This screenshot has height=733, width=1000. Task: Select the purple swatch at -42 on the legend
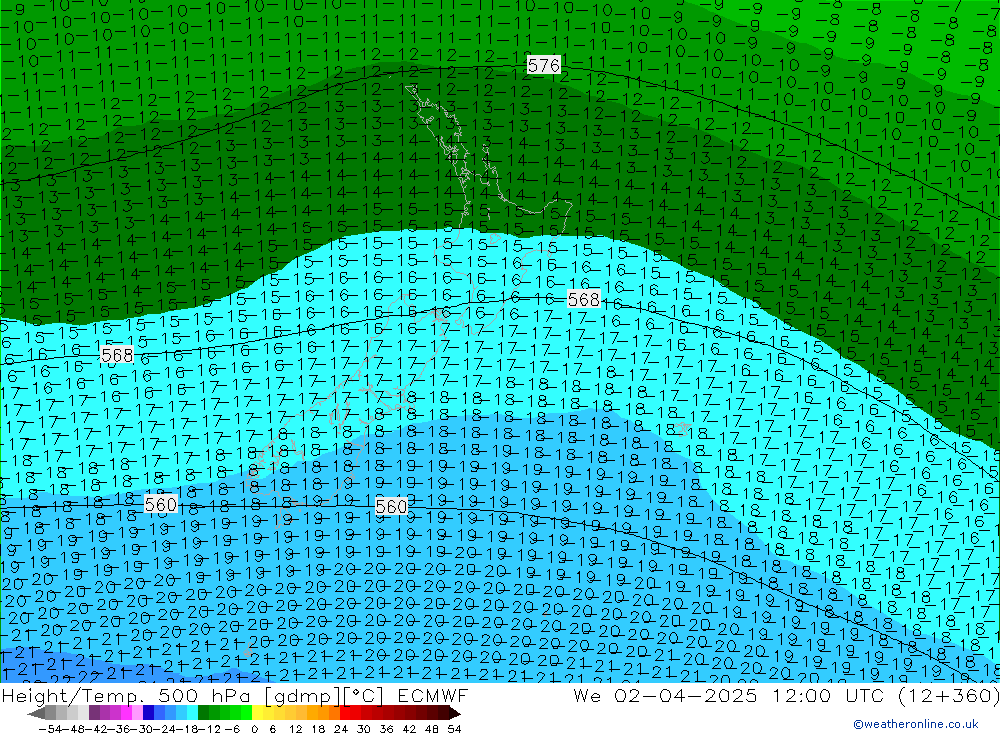click(94, 713)
